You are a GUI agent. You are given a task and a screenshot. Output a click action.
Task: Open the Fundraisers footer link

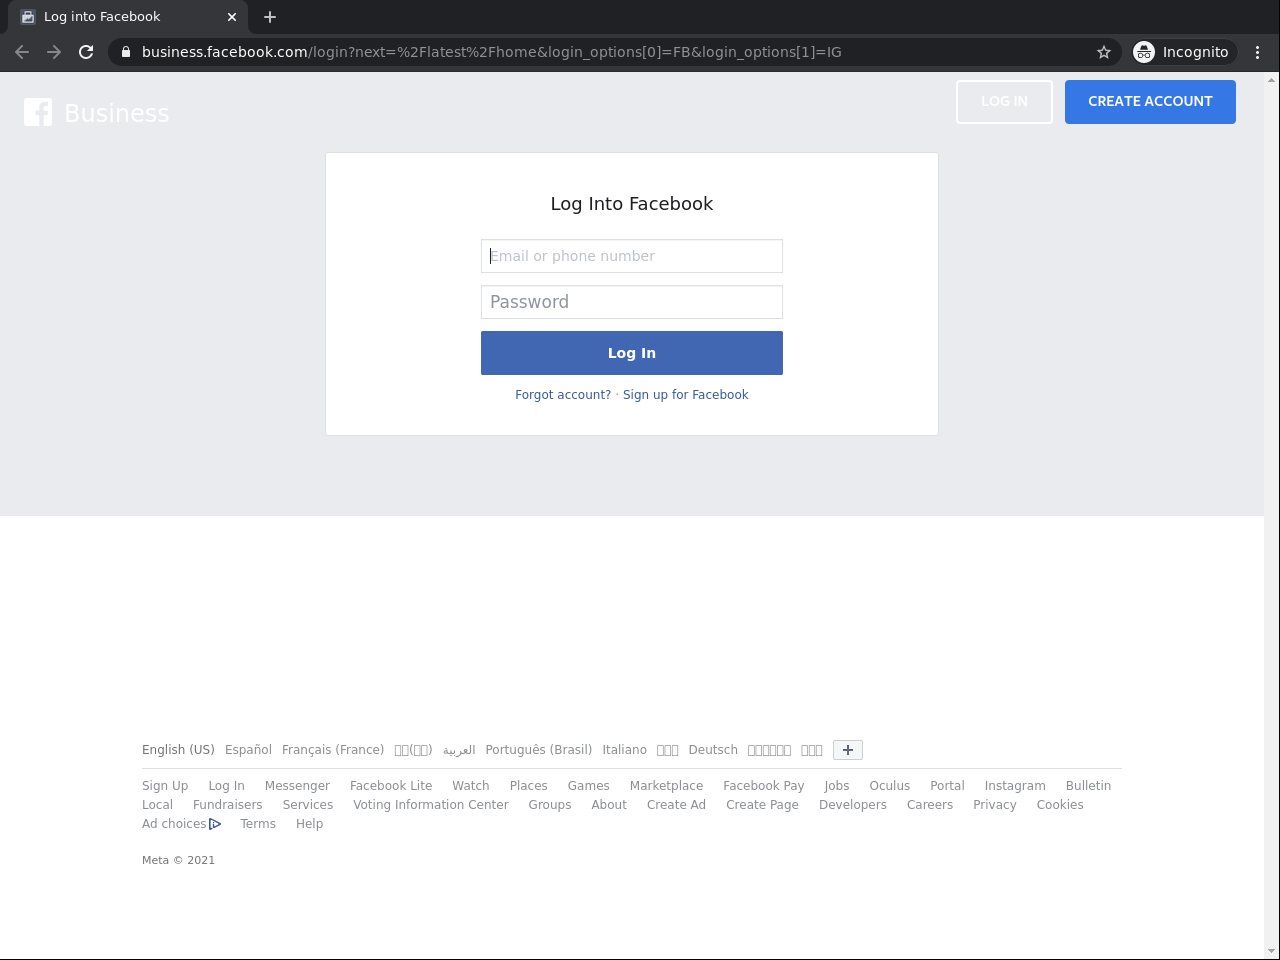228,805
